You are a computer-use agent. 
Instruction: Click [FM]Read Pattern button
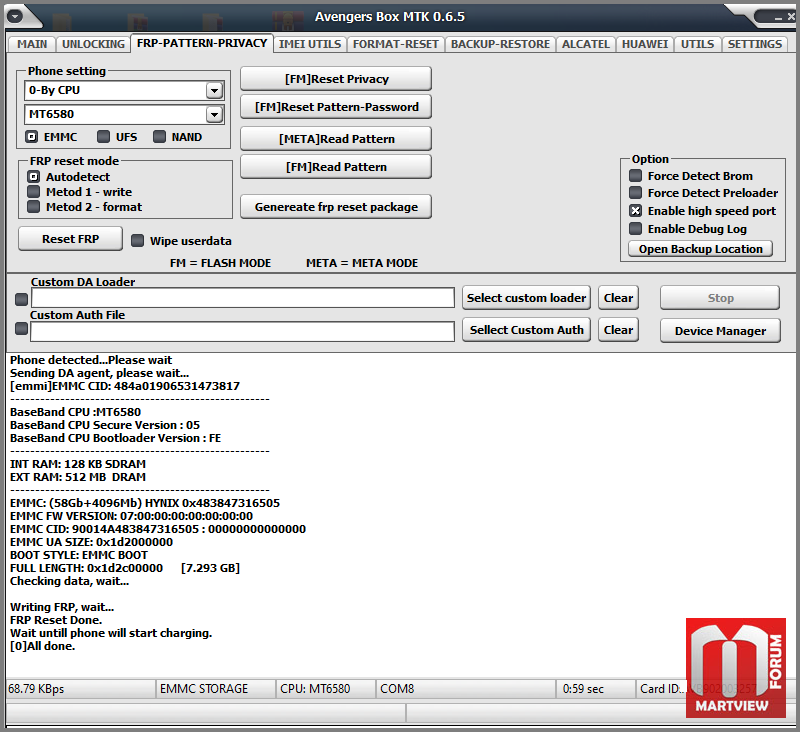pos(336,167)
